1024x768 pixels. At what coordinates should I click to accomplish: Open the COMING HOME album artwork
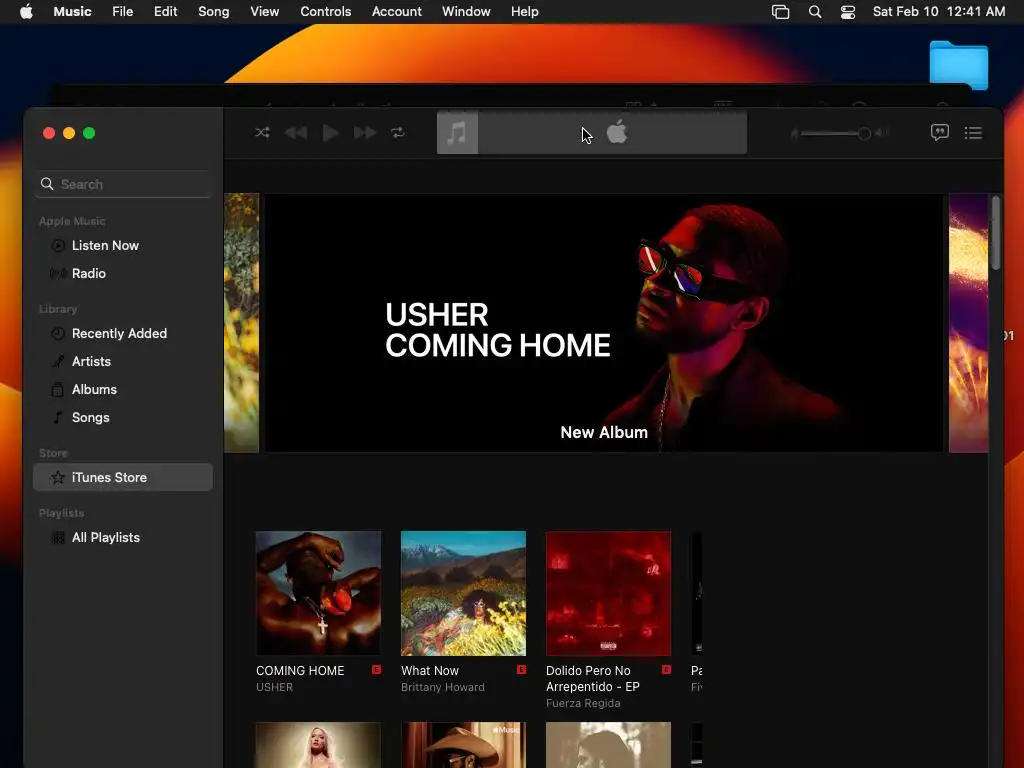point(319,593)
